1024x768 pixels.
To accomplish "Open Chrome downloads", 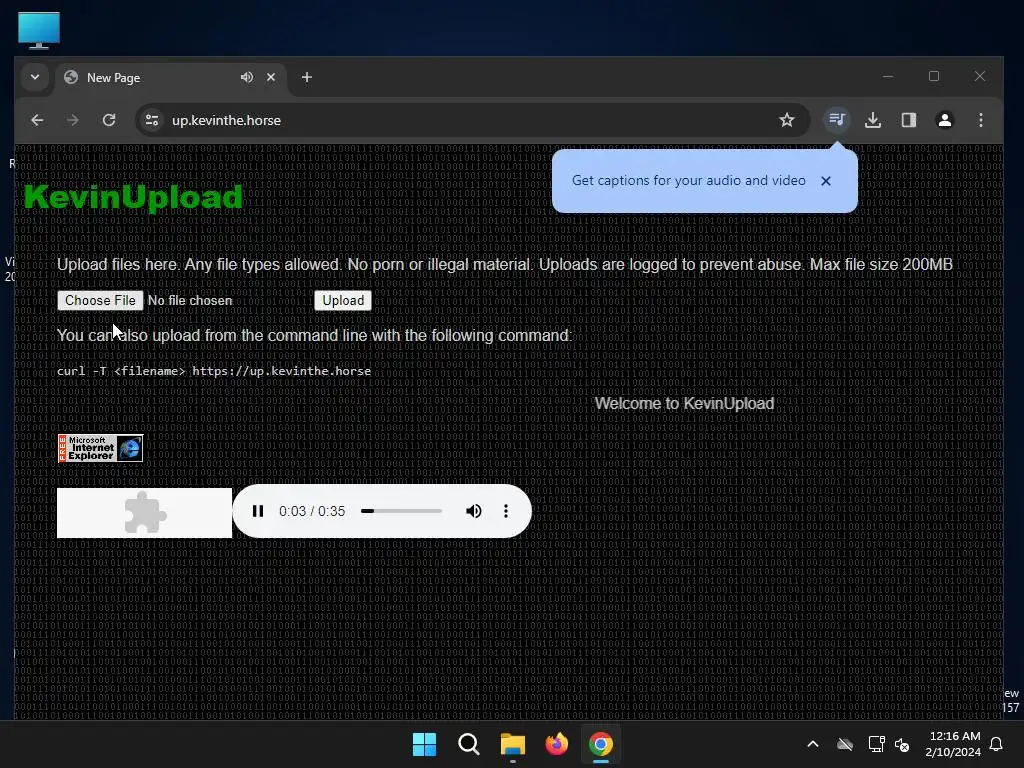I will tap(873, 120).
